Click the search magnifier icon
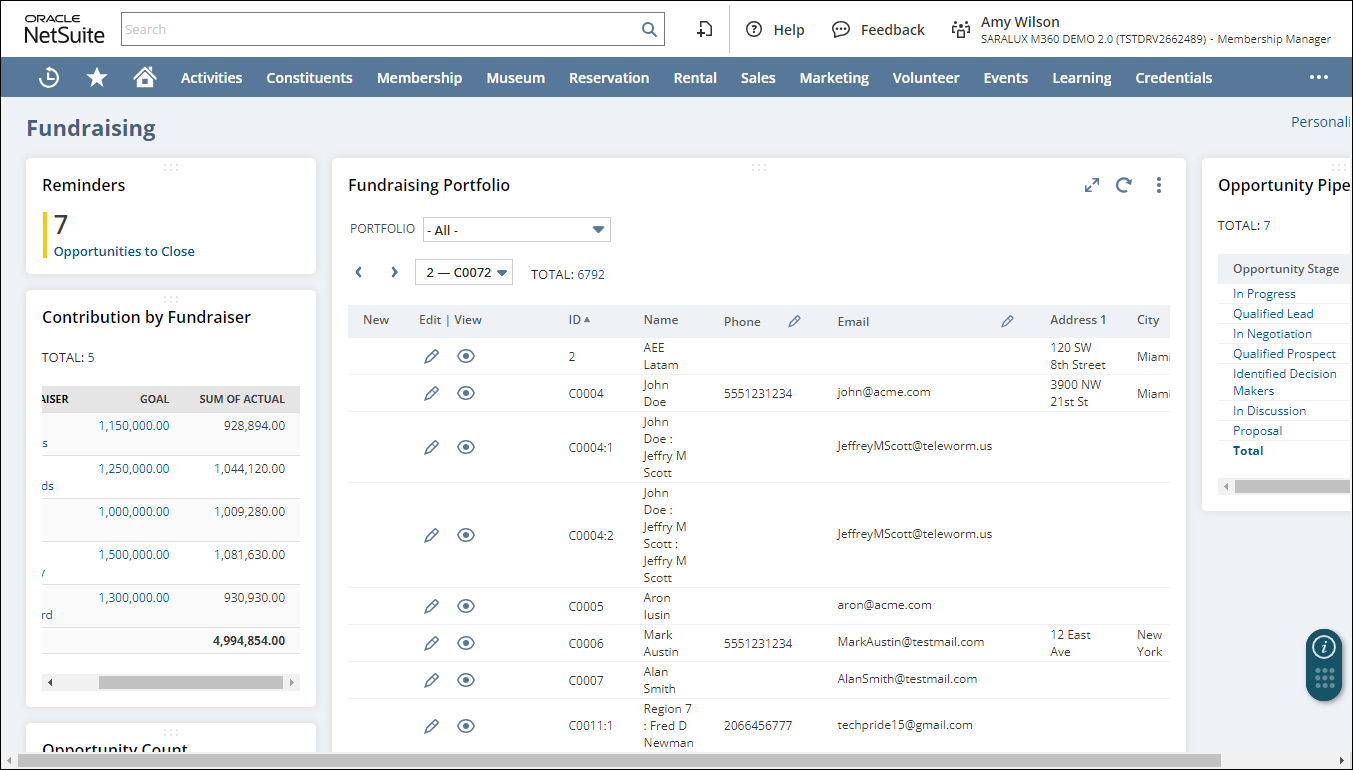This screenshot has width=1353, height=770. [x=649, y=29]
